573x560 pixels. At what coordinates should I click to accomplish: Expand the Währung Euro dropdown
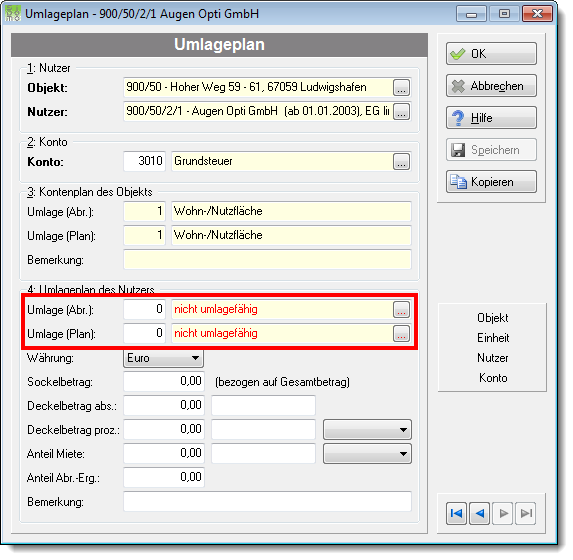click(163, 358)
